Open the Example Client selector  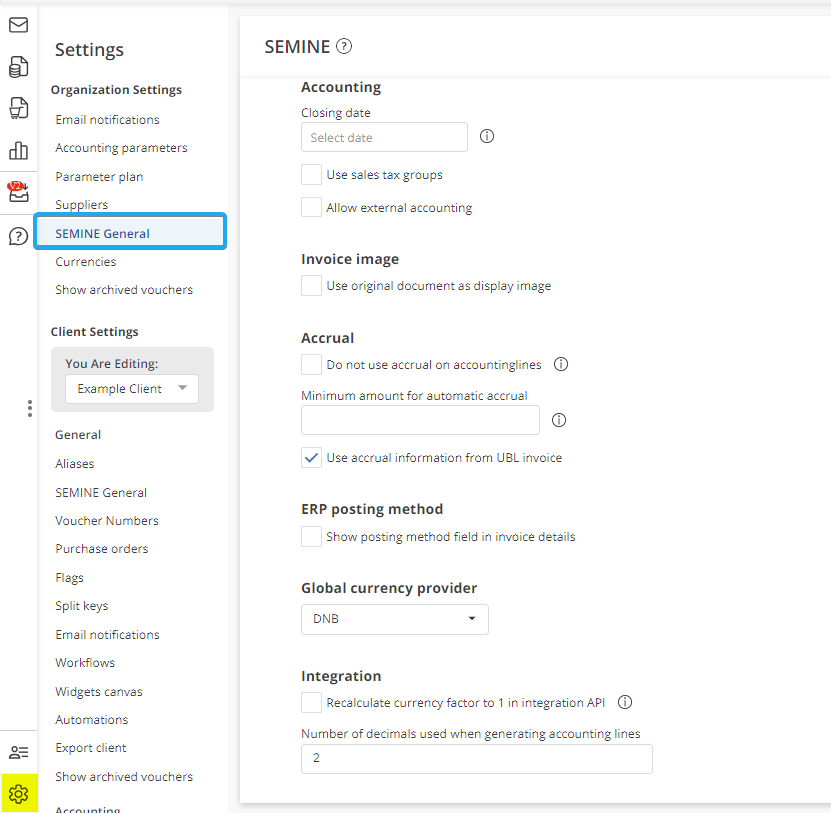[x=131, y=388]
